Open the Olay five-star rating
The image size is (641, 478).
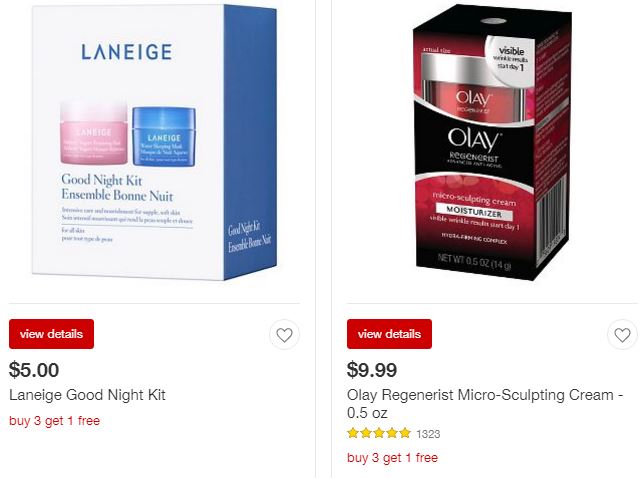(x=379, y=433)
